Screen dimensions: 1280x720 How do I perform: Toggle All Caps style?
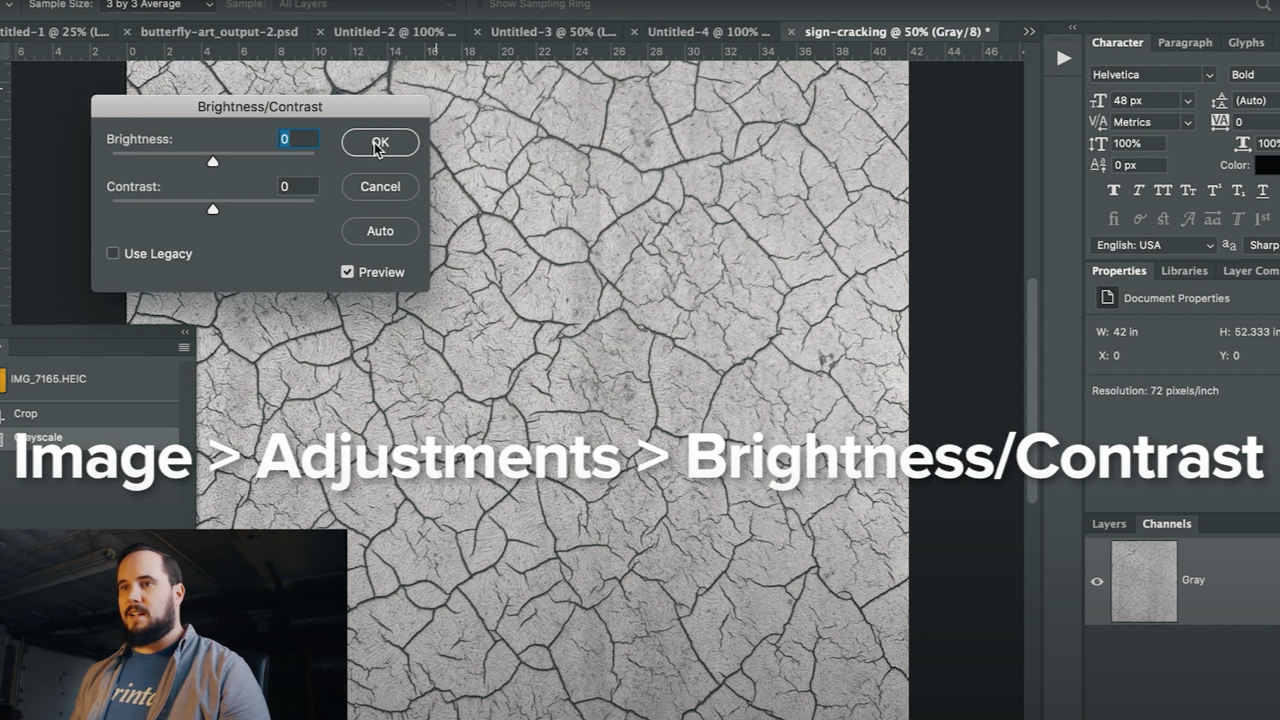click(1163, 191)
